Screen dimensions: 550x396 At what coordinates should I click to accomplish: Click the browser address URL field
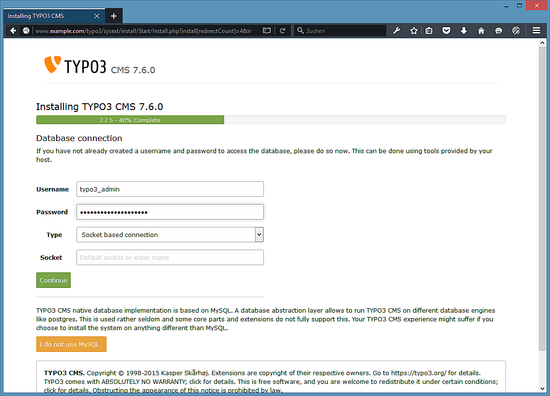[143, 31]
